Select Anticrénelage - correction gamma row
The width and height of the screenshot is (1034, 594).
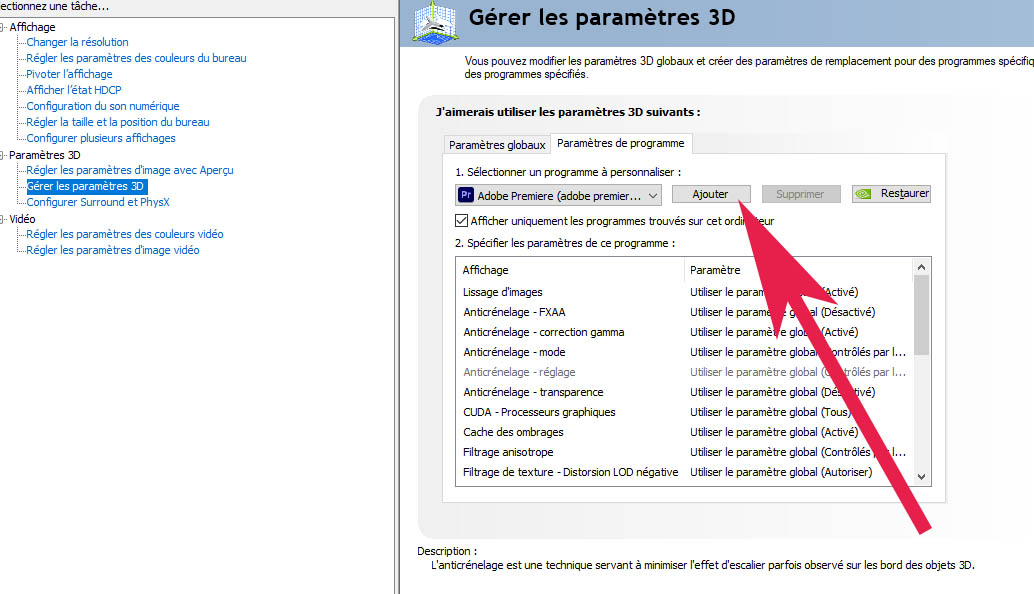684,332
